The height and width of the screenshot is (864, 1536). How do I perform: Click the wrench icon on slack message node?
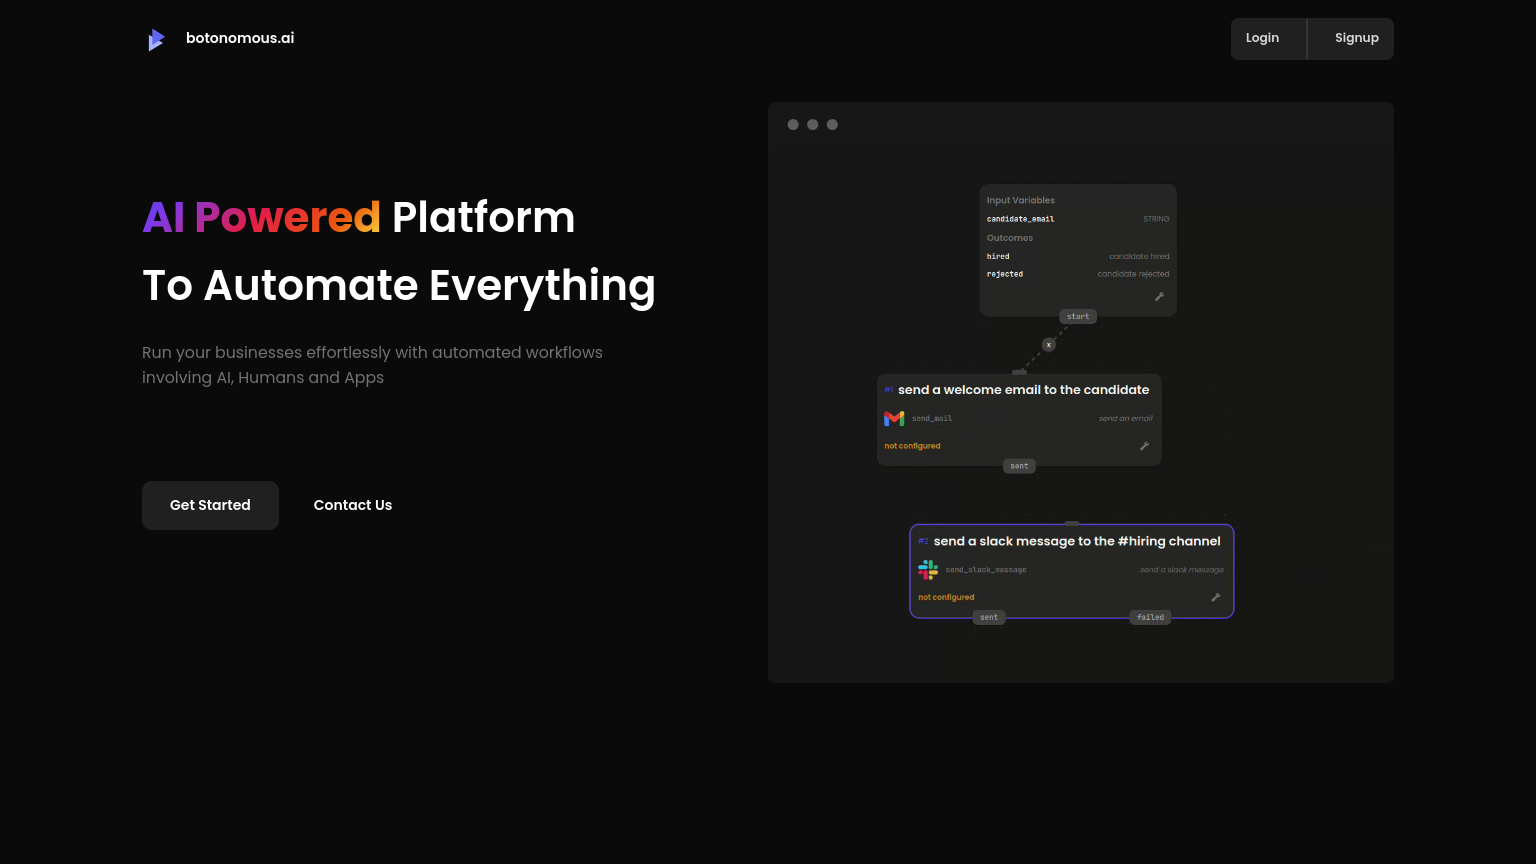click(1216, 597)
